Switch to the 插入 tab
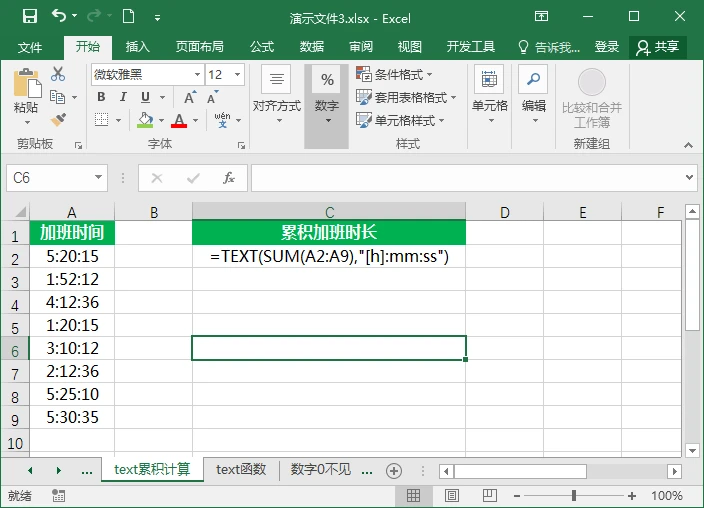 tap(137, 47)
